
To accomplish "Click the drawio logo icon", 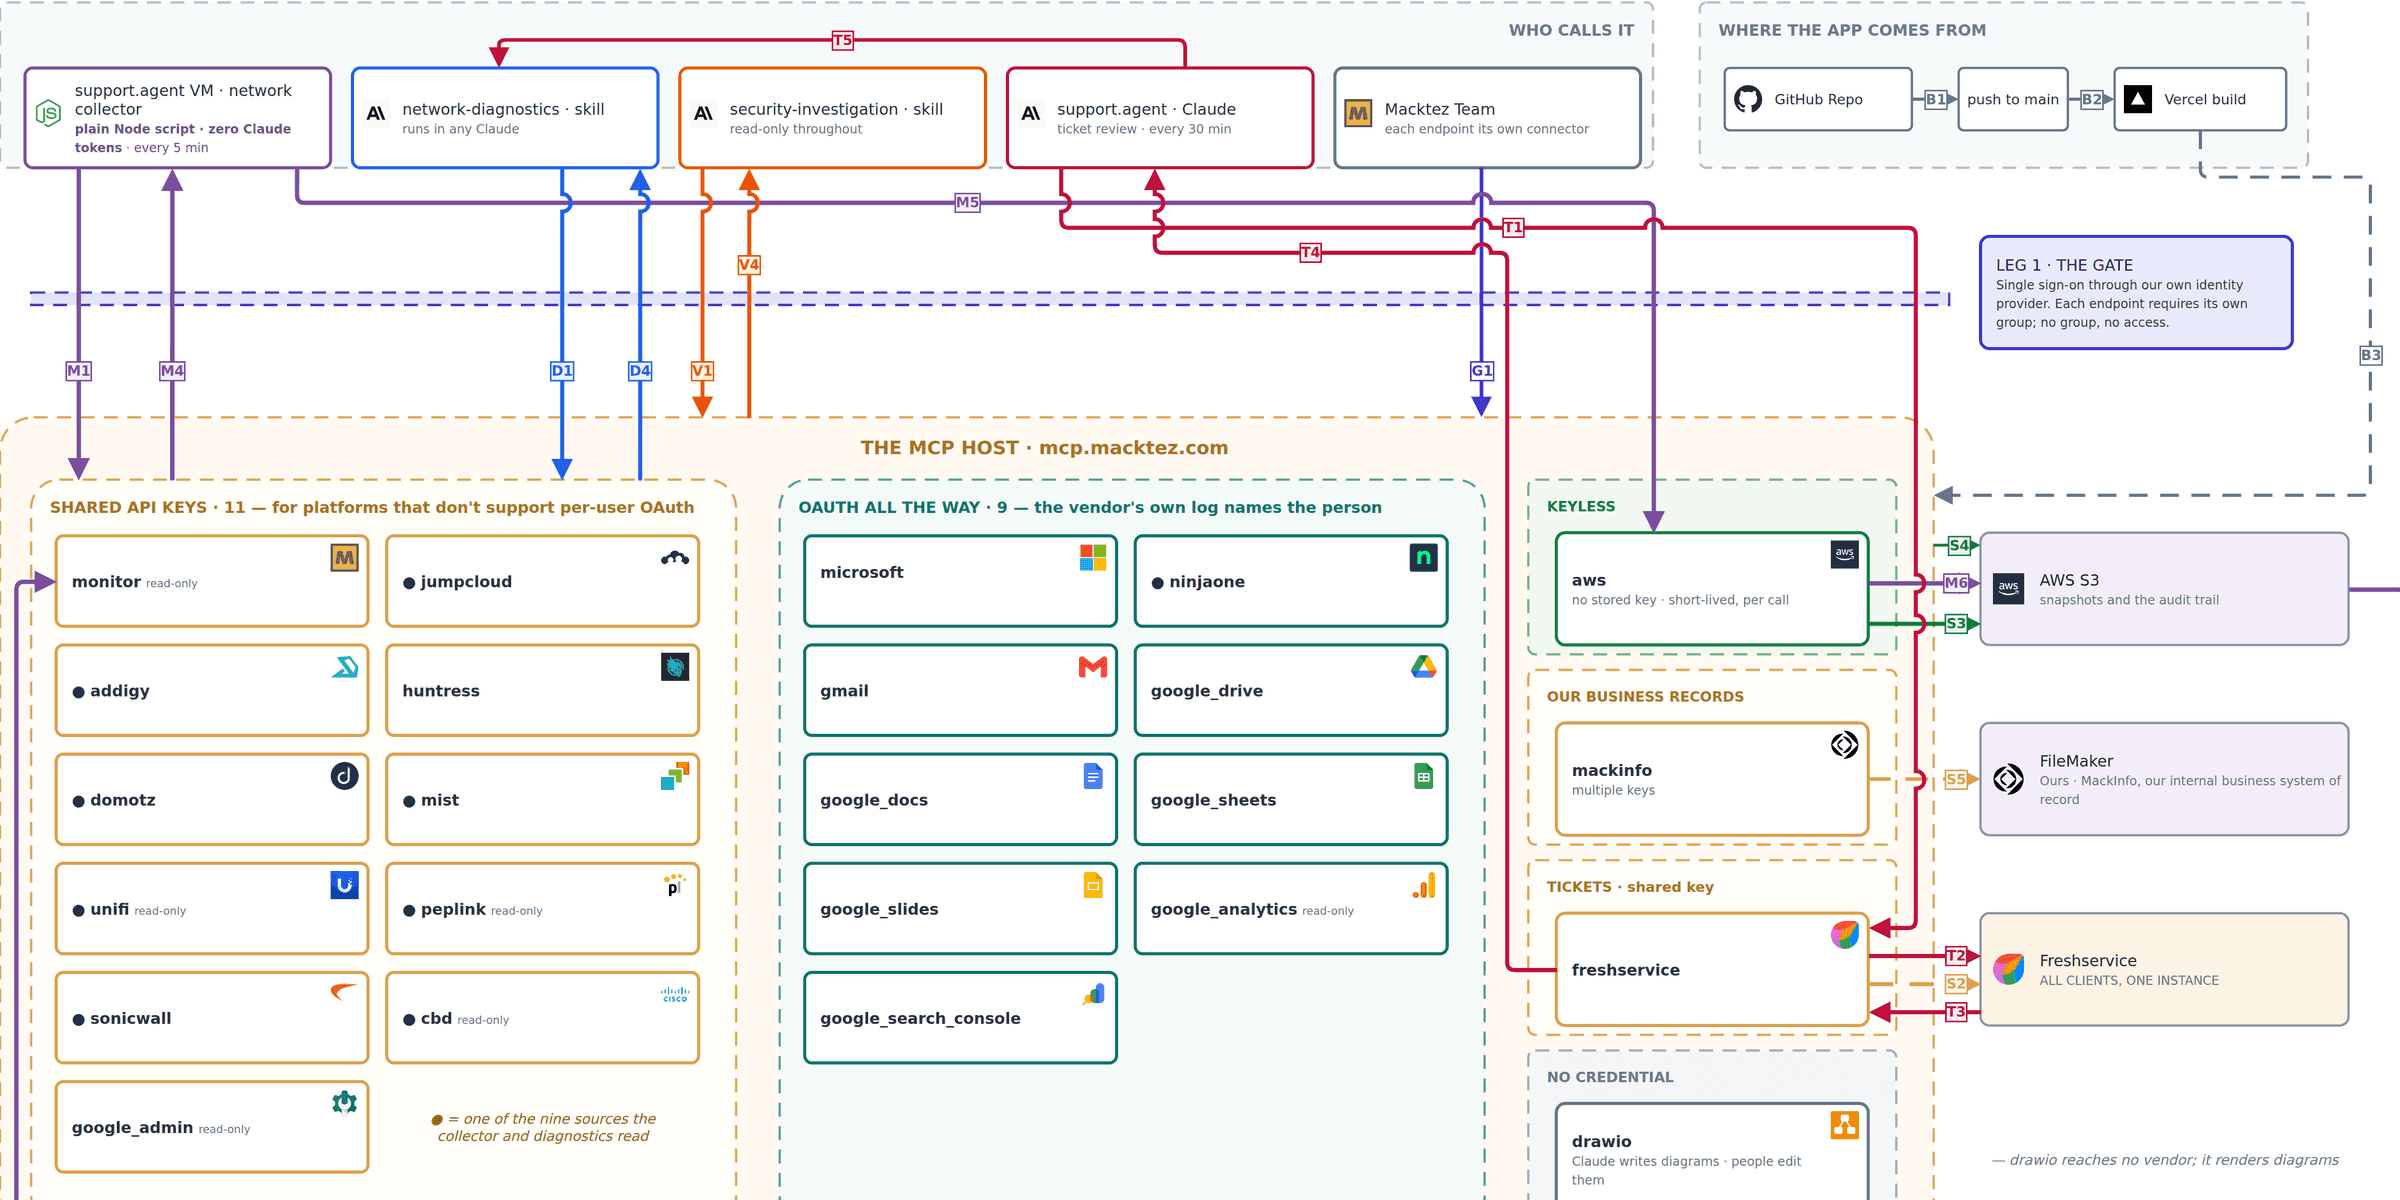I will click(1845, 1125).
